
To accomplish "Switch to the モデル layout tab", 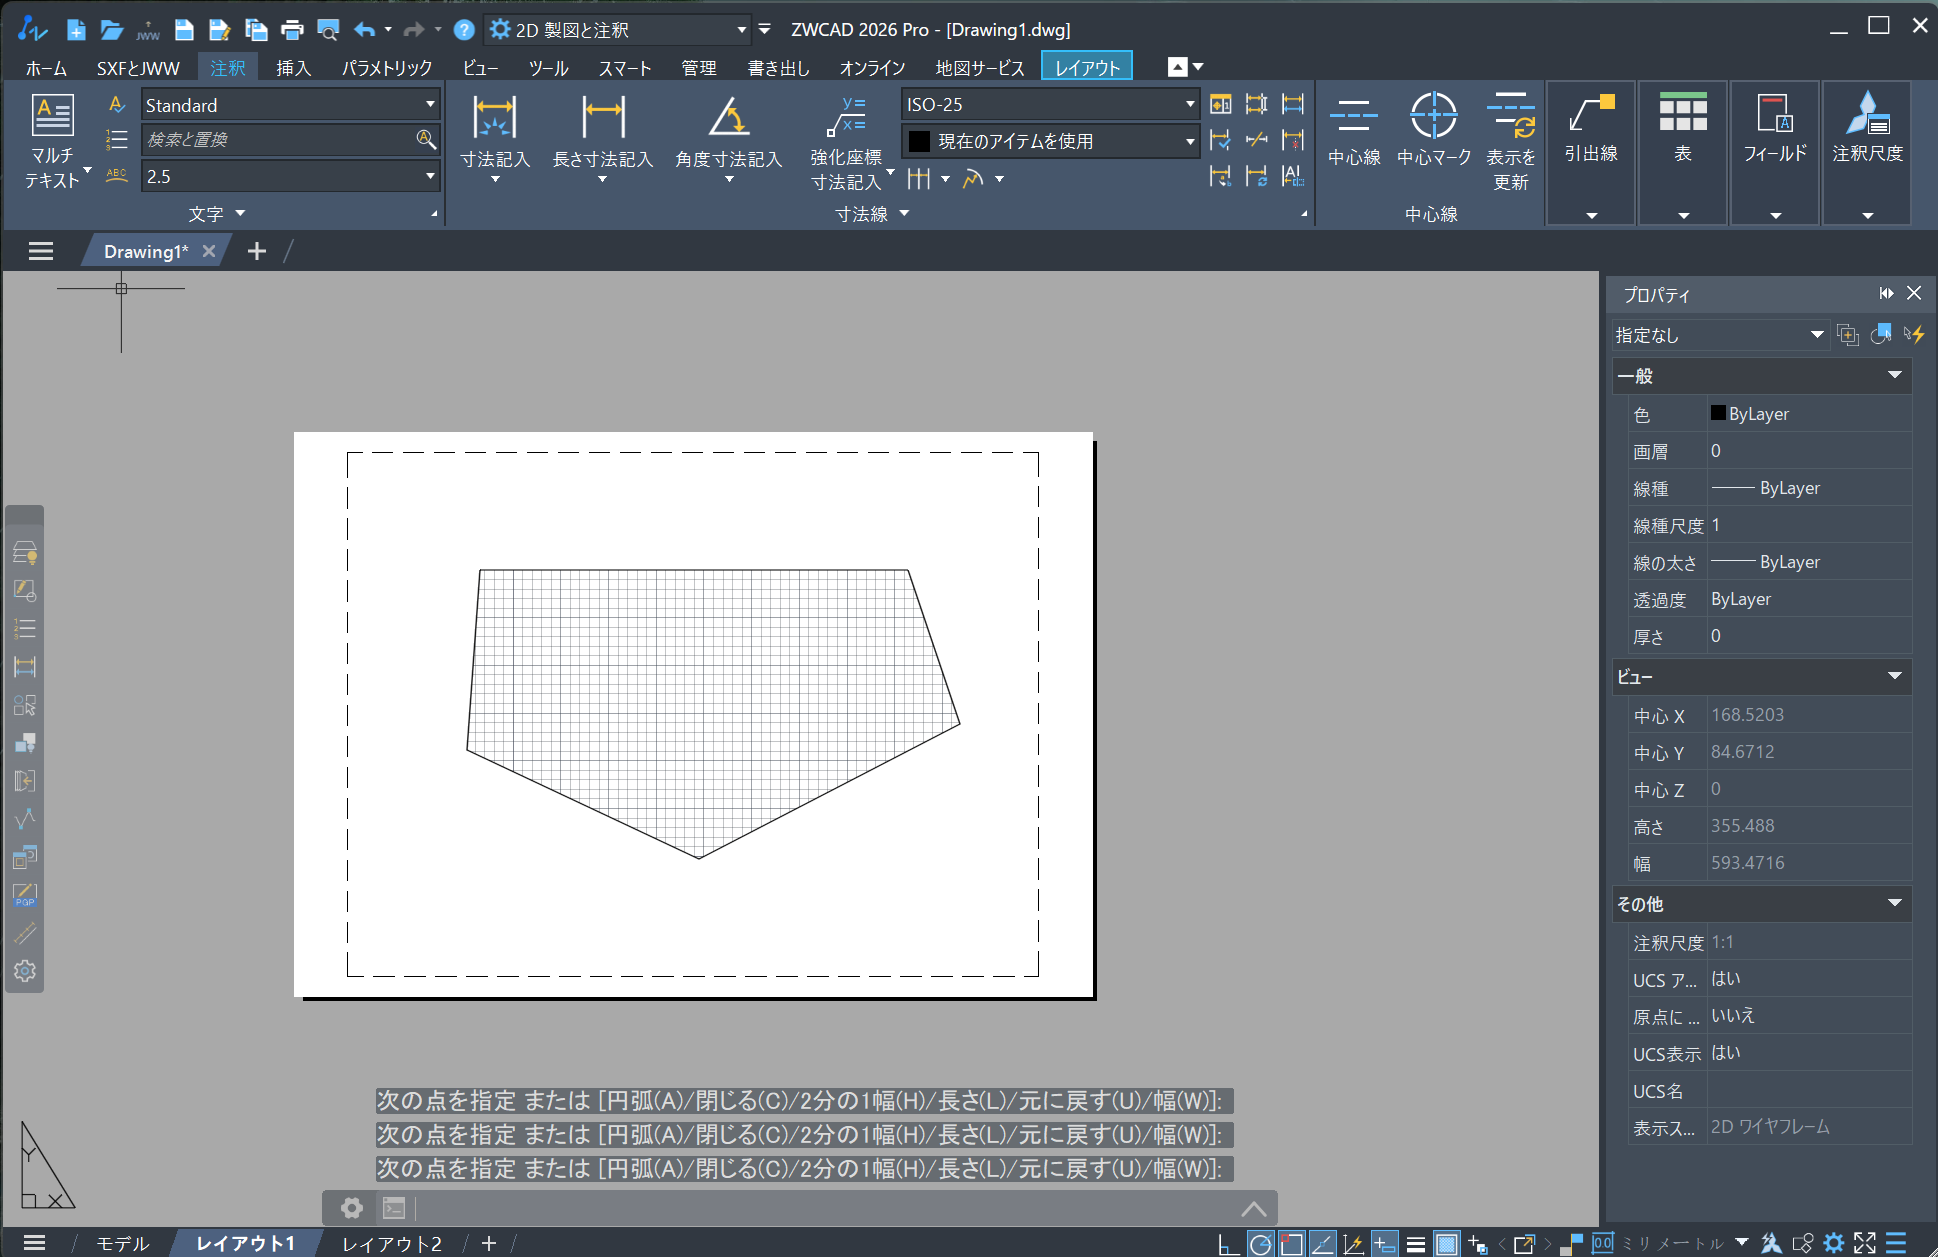I will click(122, 1243).
